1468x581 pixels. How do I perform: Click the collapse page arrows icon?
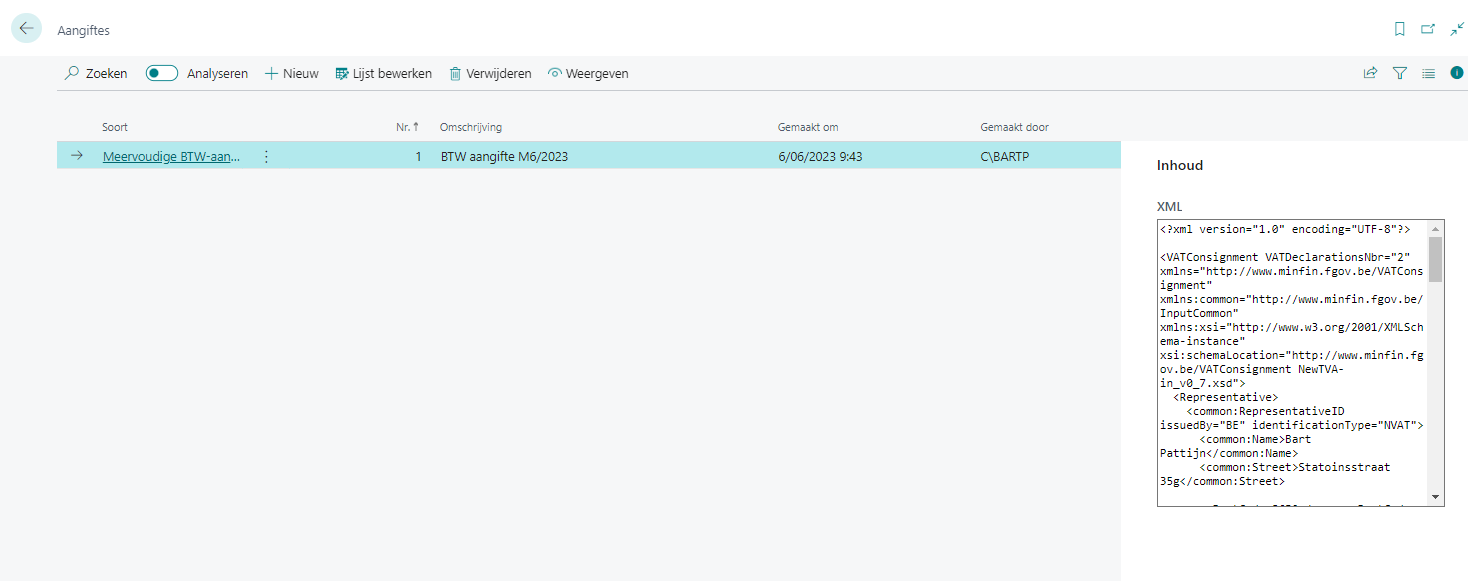pos(1456,29)
